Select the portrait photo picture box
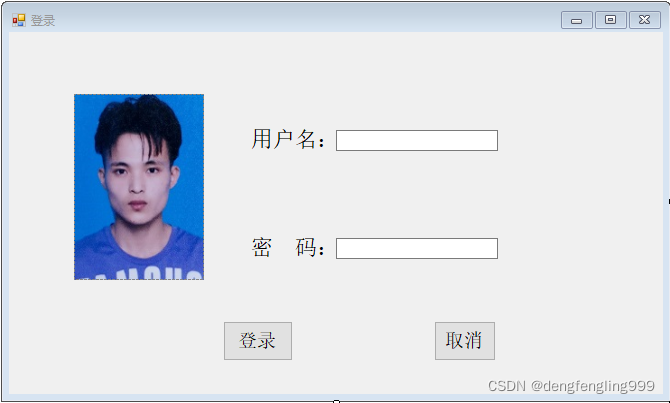This screenshot has height=403, width=670. point(139,187)
